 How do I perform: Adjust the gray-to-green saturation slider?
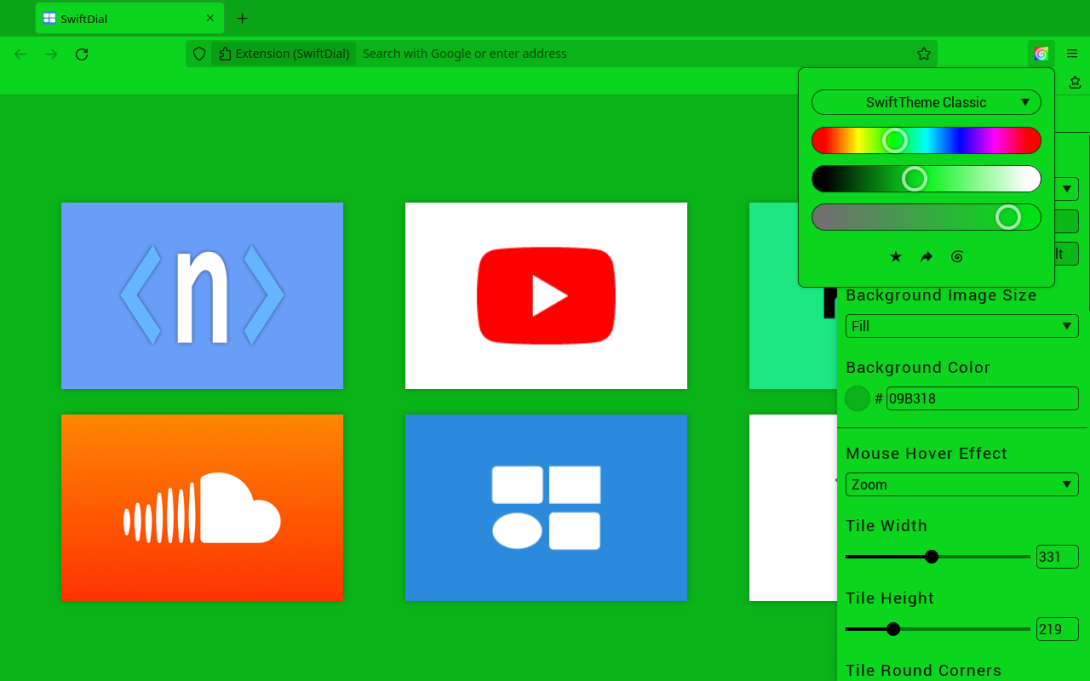click(926, 217)
